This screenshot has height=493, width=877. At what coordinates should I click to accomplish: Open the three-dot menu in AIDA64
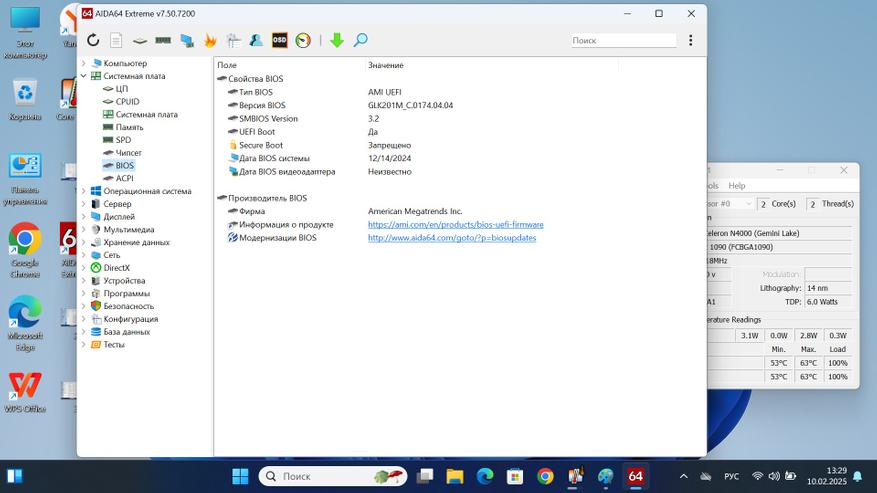pos(691,40)
